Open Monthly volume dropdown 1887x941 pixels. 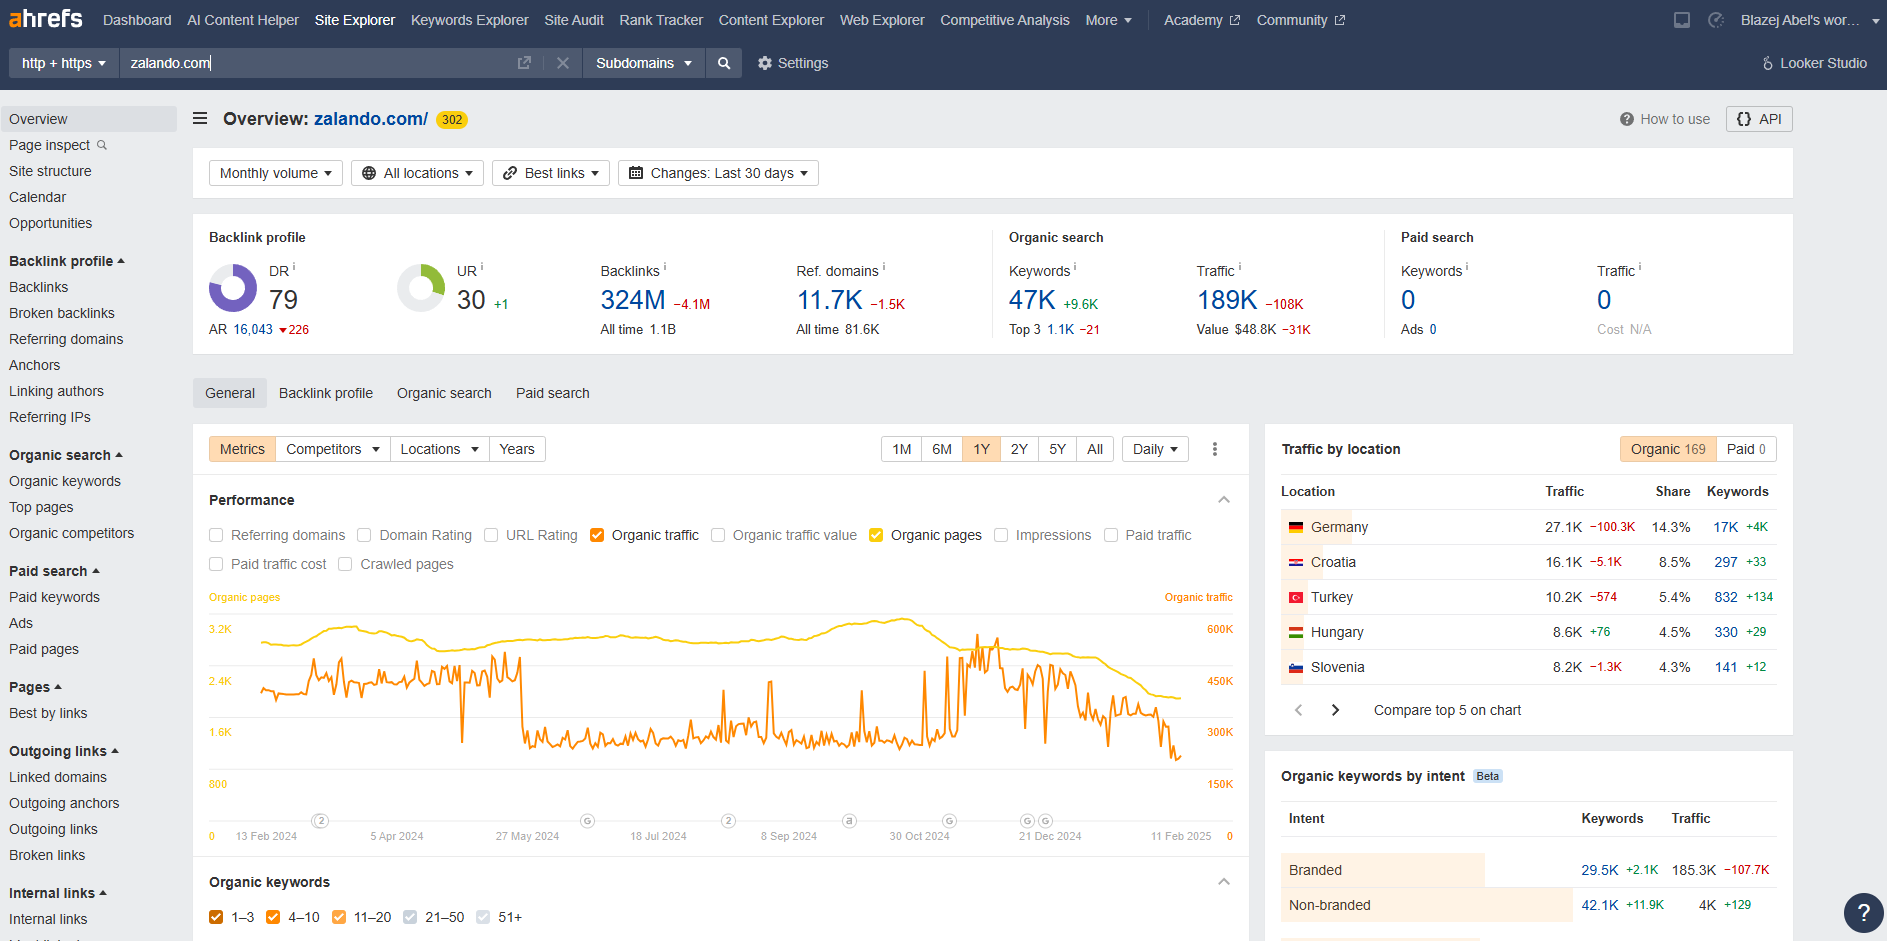tap(276, 173)
